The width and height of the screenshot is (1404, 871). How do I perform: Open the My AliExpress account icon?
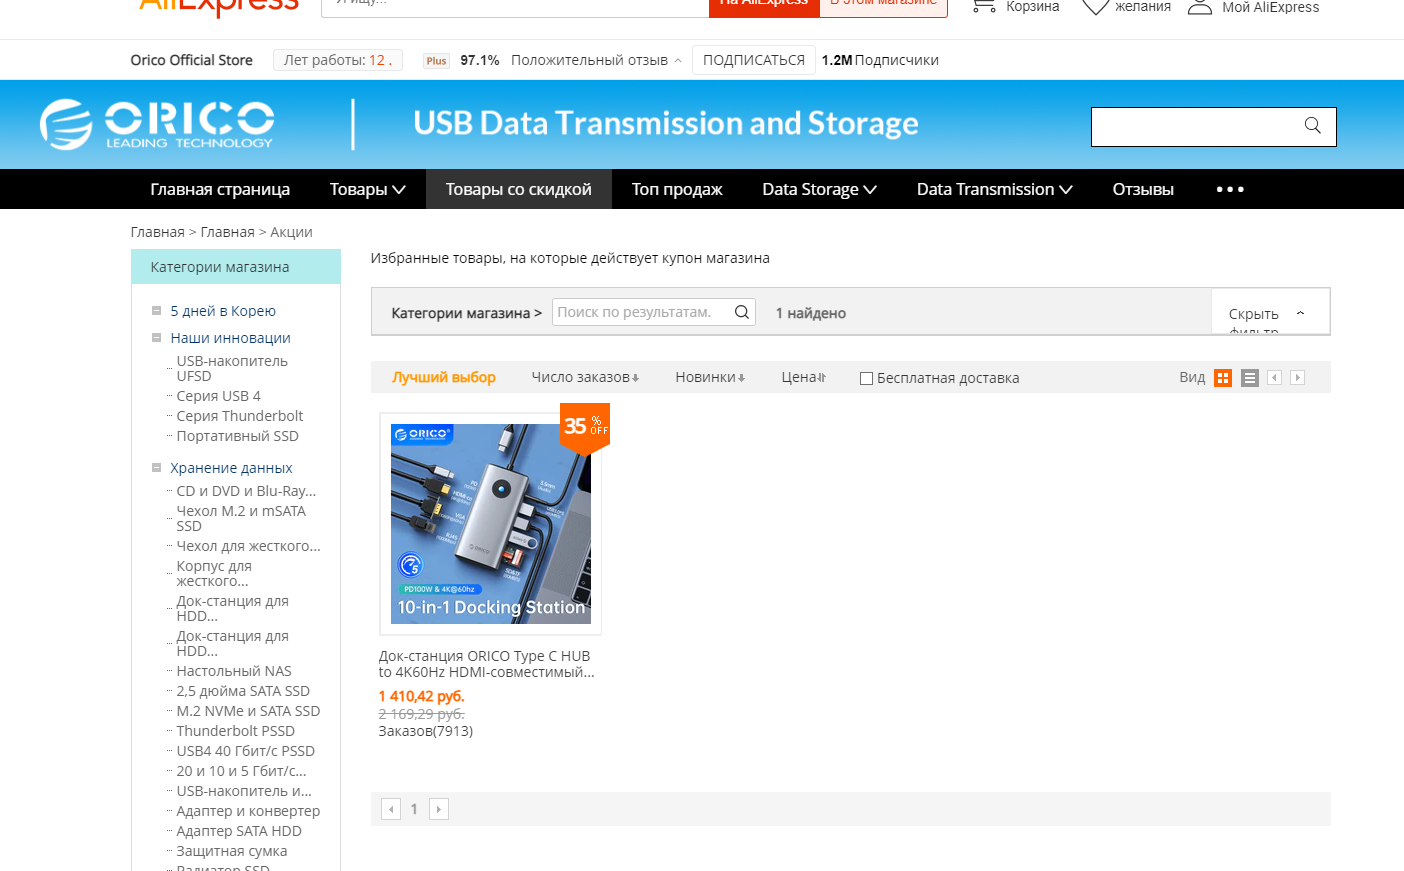coord(1200,6)
